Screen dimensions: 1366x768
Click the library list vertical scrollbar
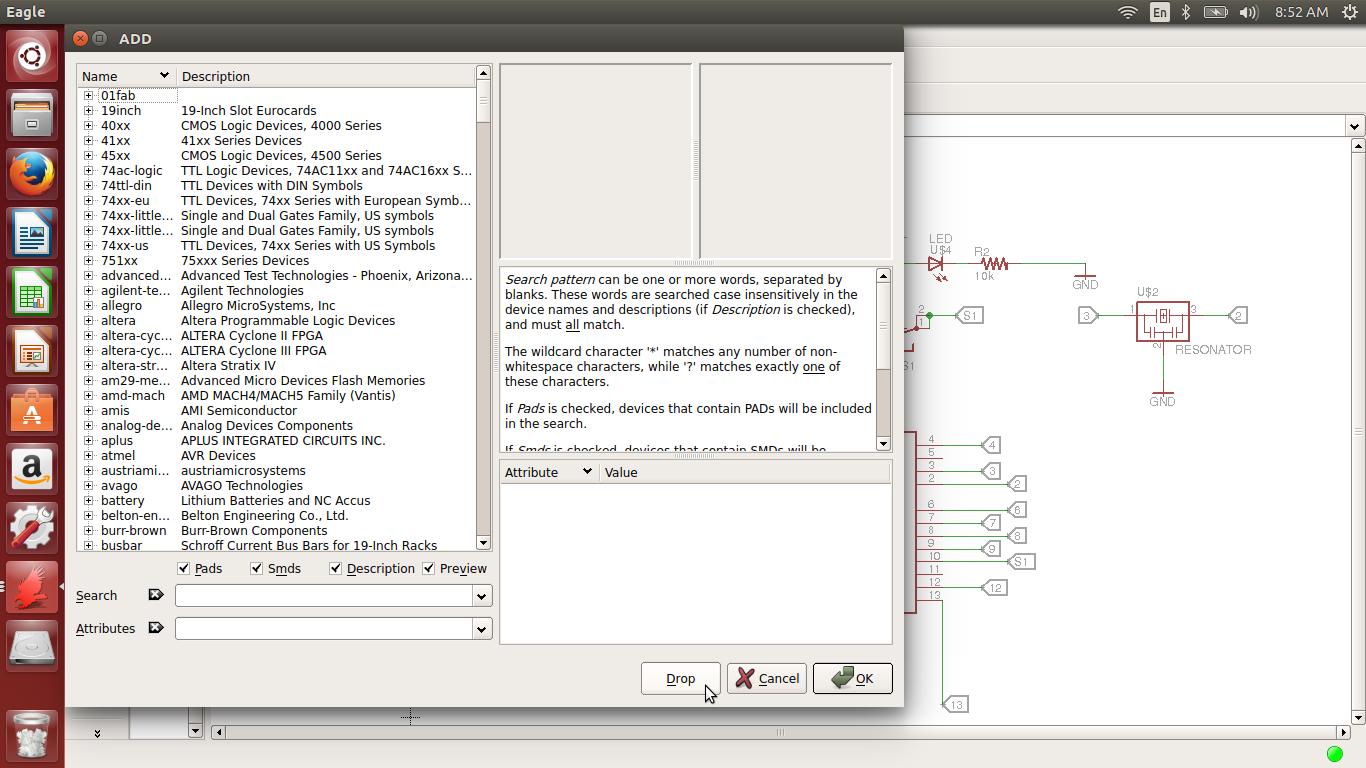click(x=483, y=308)
